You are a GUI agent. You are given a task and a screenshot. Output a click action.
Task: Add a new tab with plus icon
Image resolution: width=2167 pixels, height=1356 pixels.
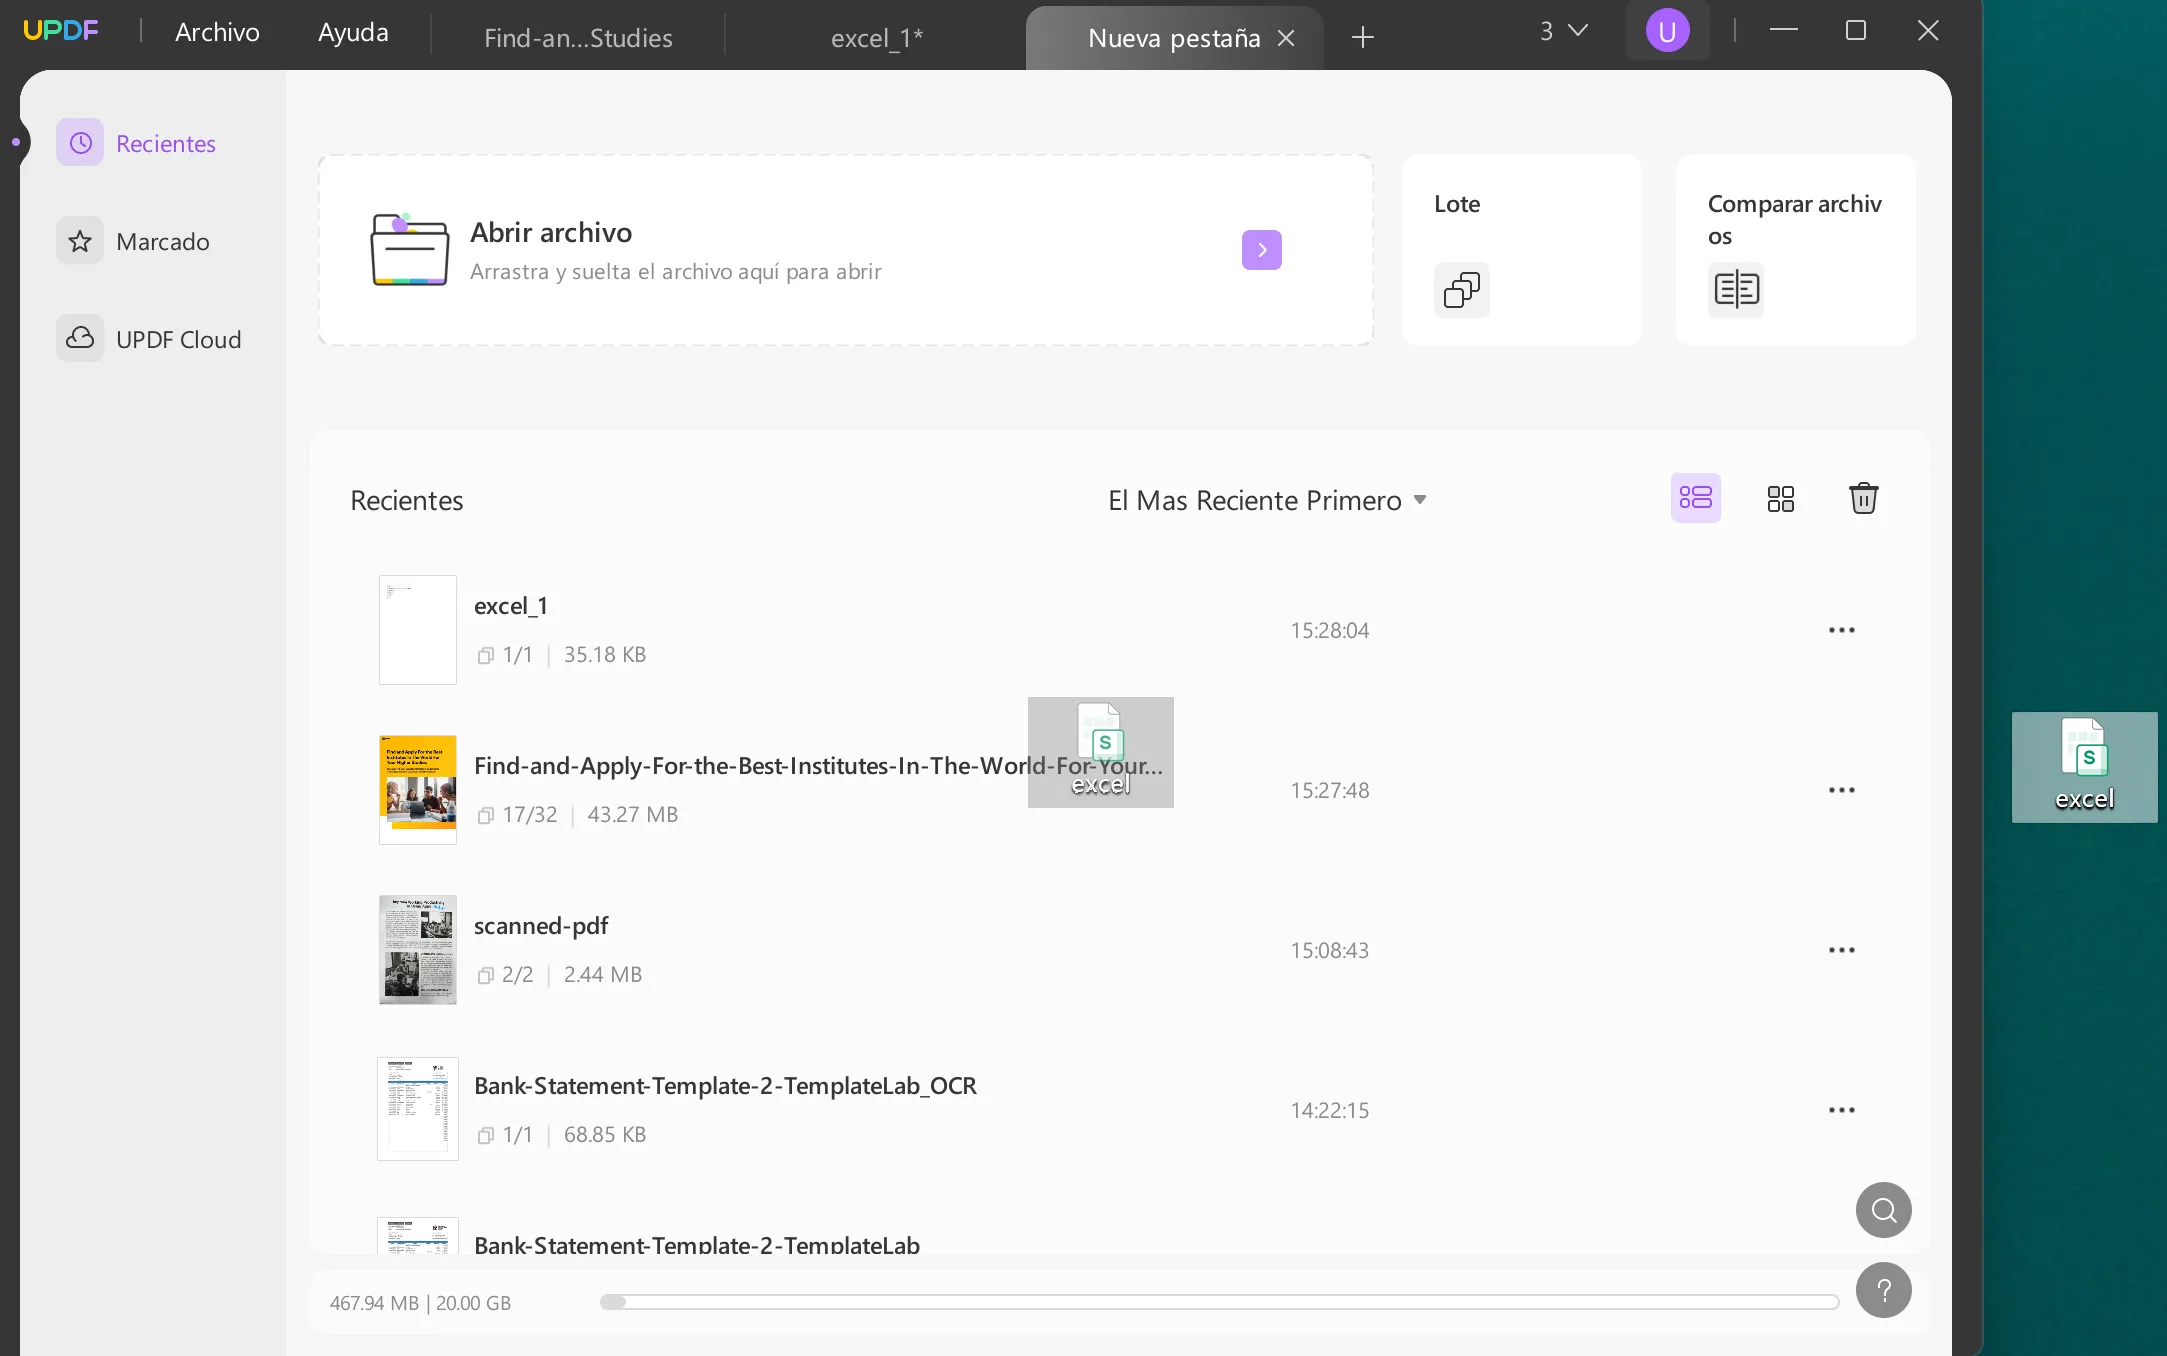(x=1362, y=38)
